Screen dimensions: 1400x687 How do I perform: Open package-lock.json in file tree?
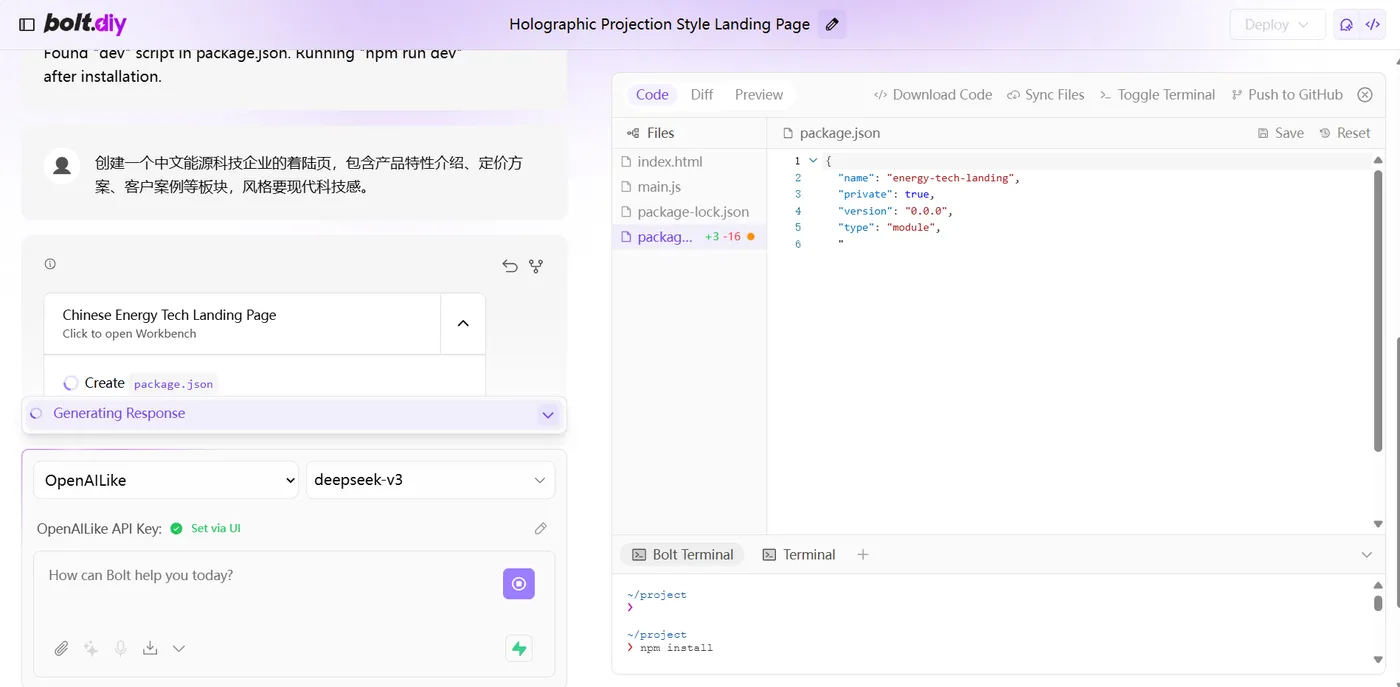(689, 212)
